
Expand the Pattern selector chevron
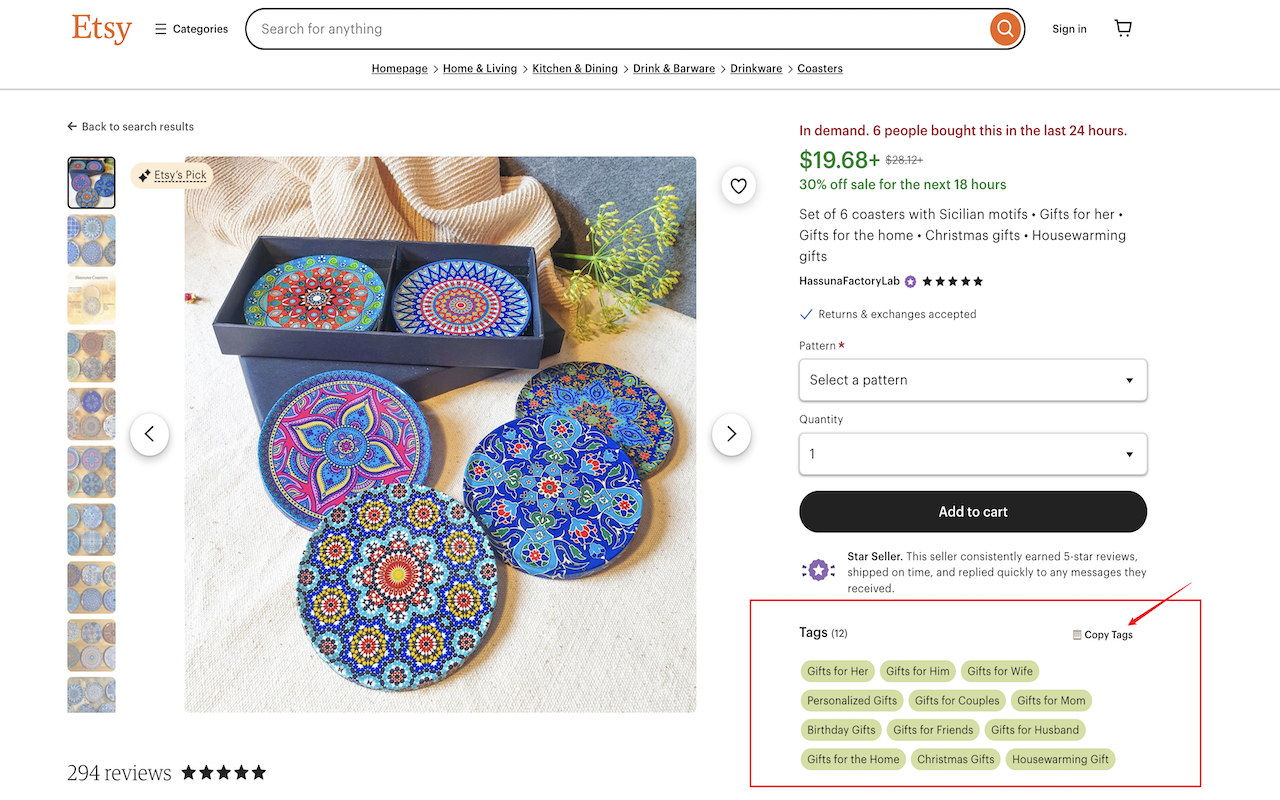pos(1129,380)
